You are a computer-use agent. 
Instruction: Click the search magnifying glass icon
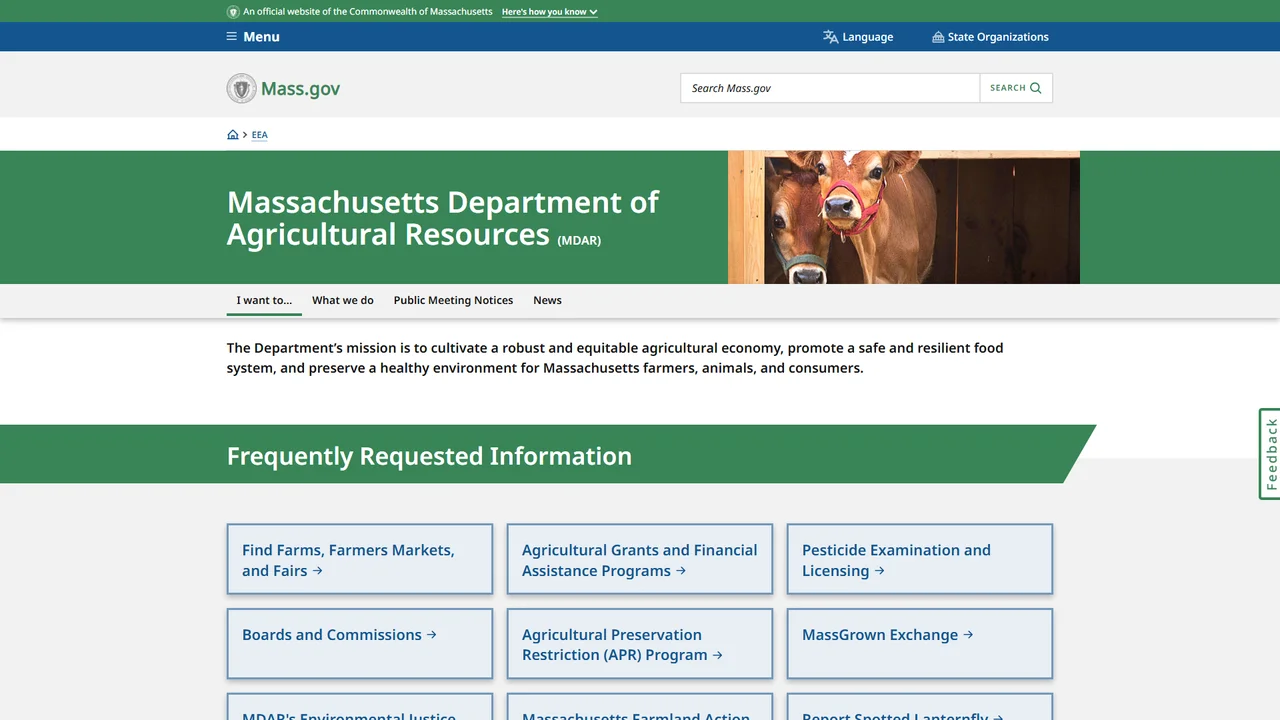[x=1036, y=88]
